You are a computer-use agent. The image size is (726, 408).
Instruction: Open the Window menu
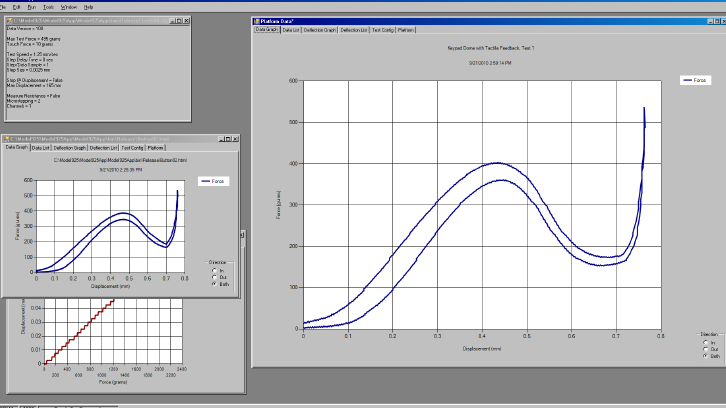tap(68, 6)
